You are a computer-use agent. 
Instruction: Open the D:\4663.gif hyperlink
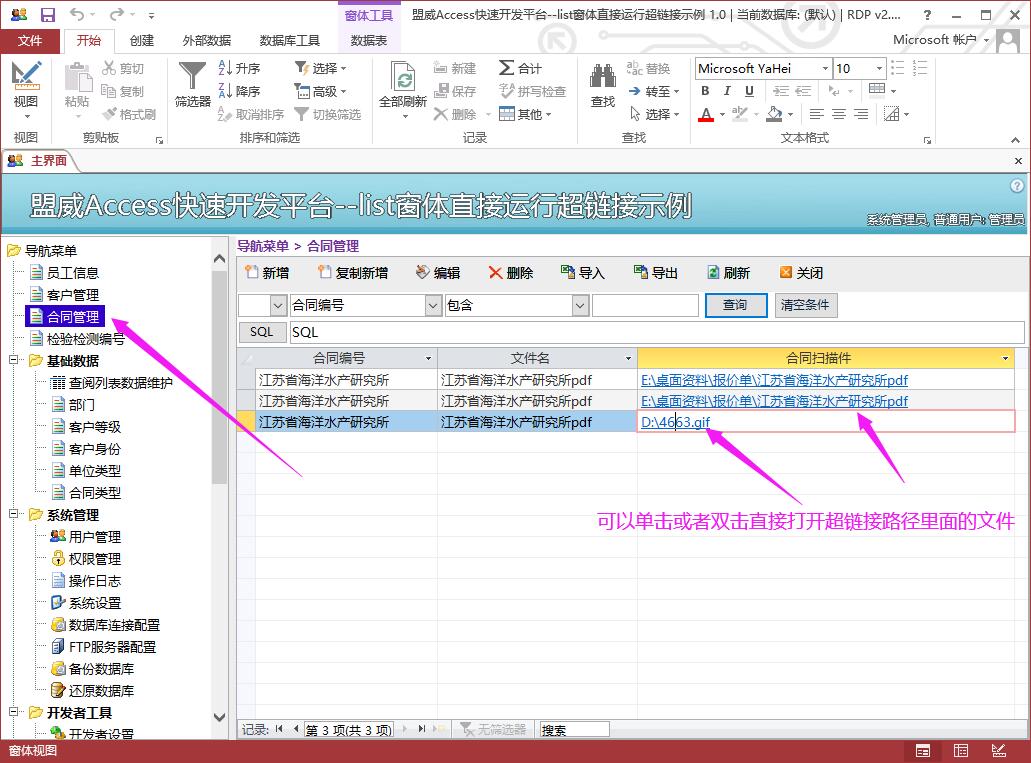[675, 422]
